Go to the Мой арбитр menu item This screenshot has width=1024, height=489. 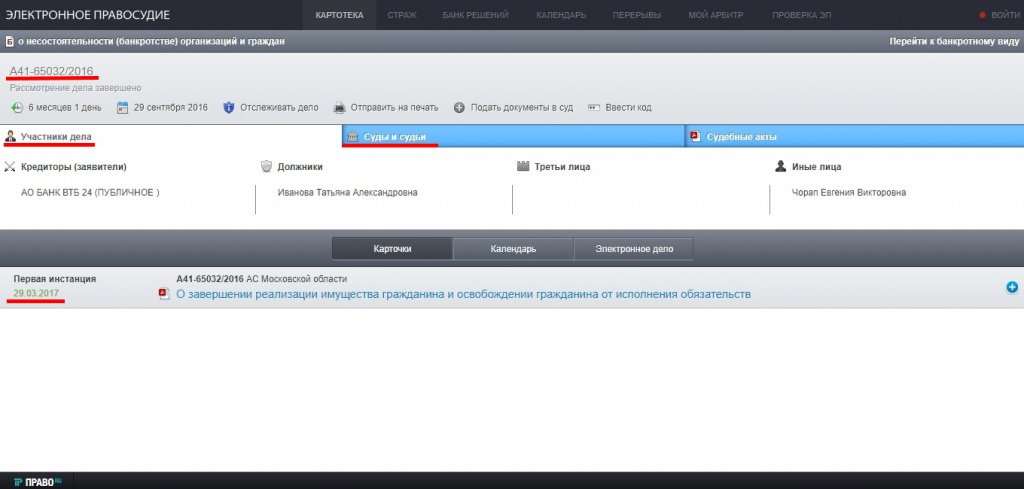(715, 15)
